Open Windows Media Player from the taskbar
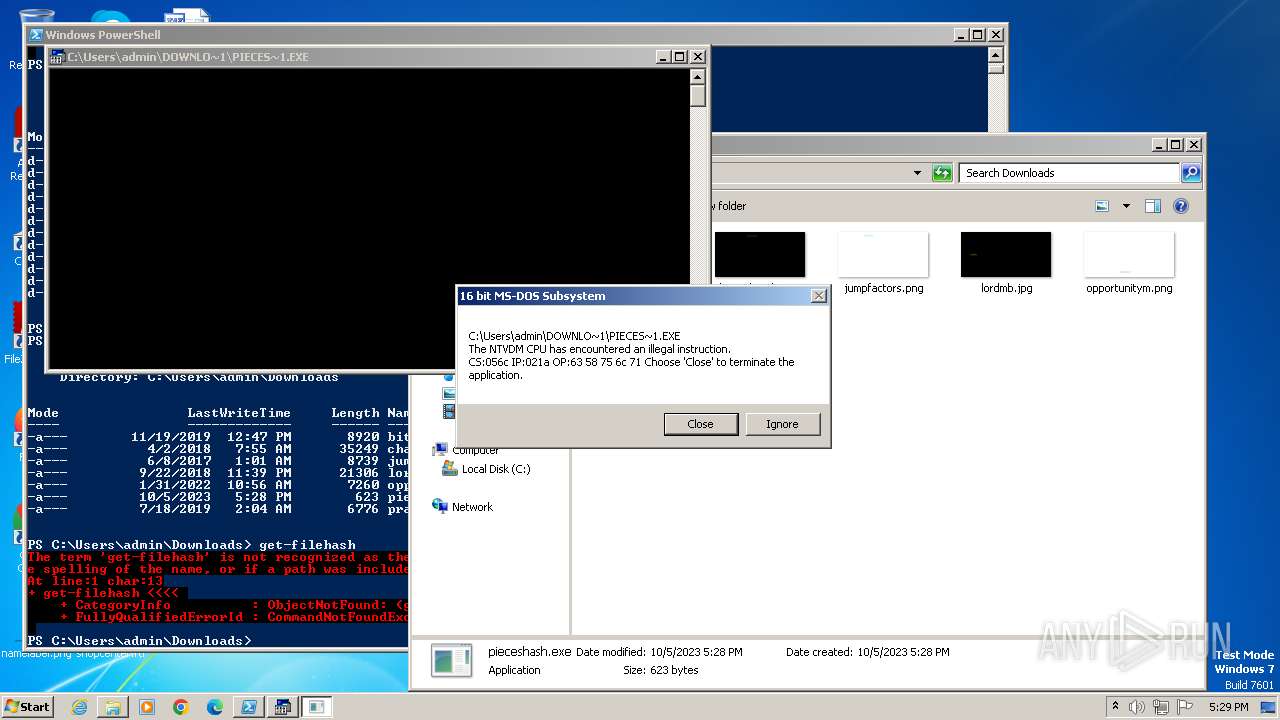The image size is (1280, 720). point(147,707)
